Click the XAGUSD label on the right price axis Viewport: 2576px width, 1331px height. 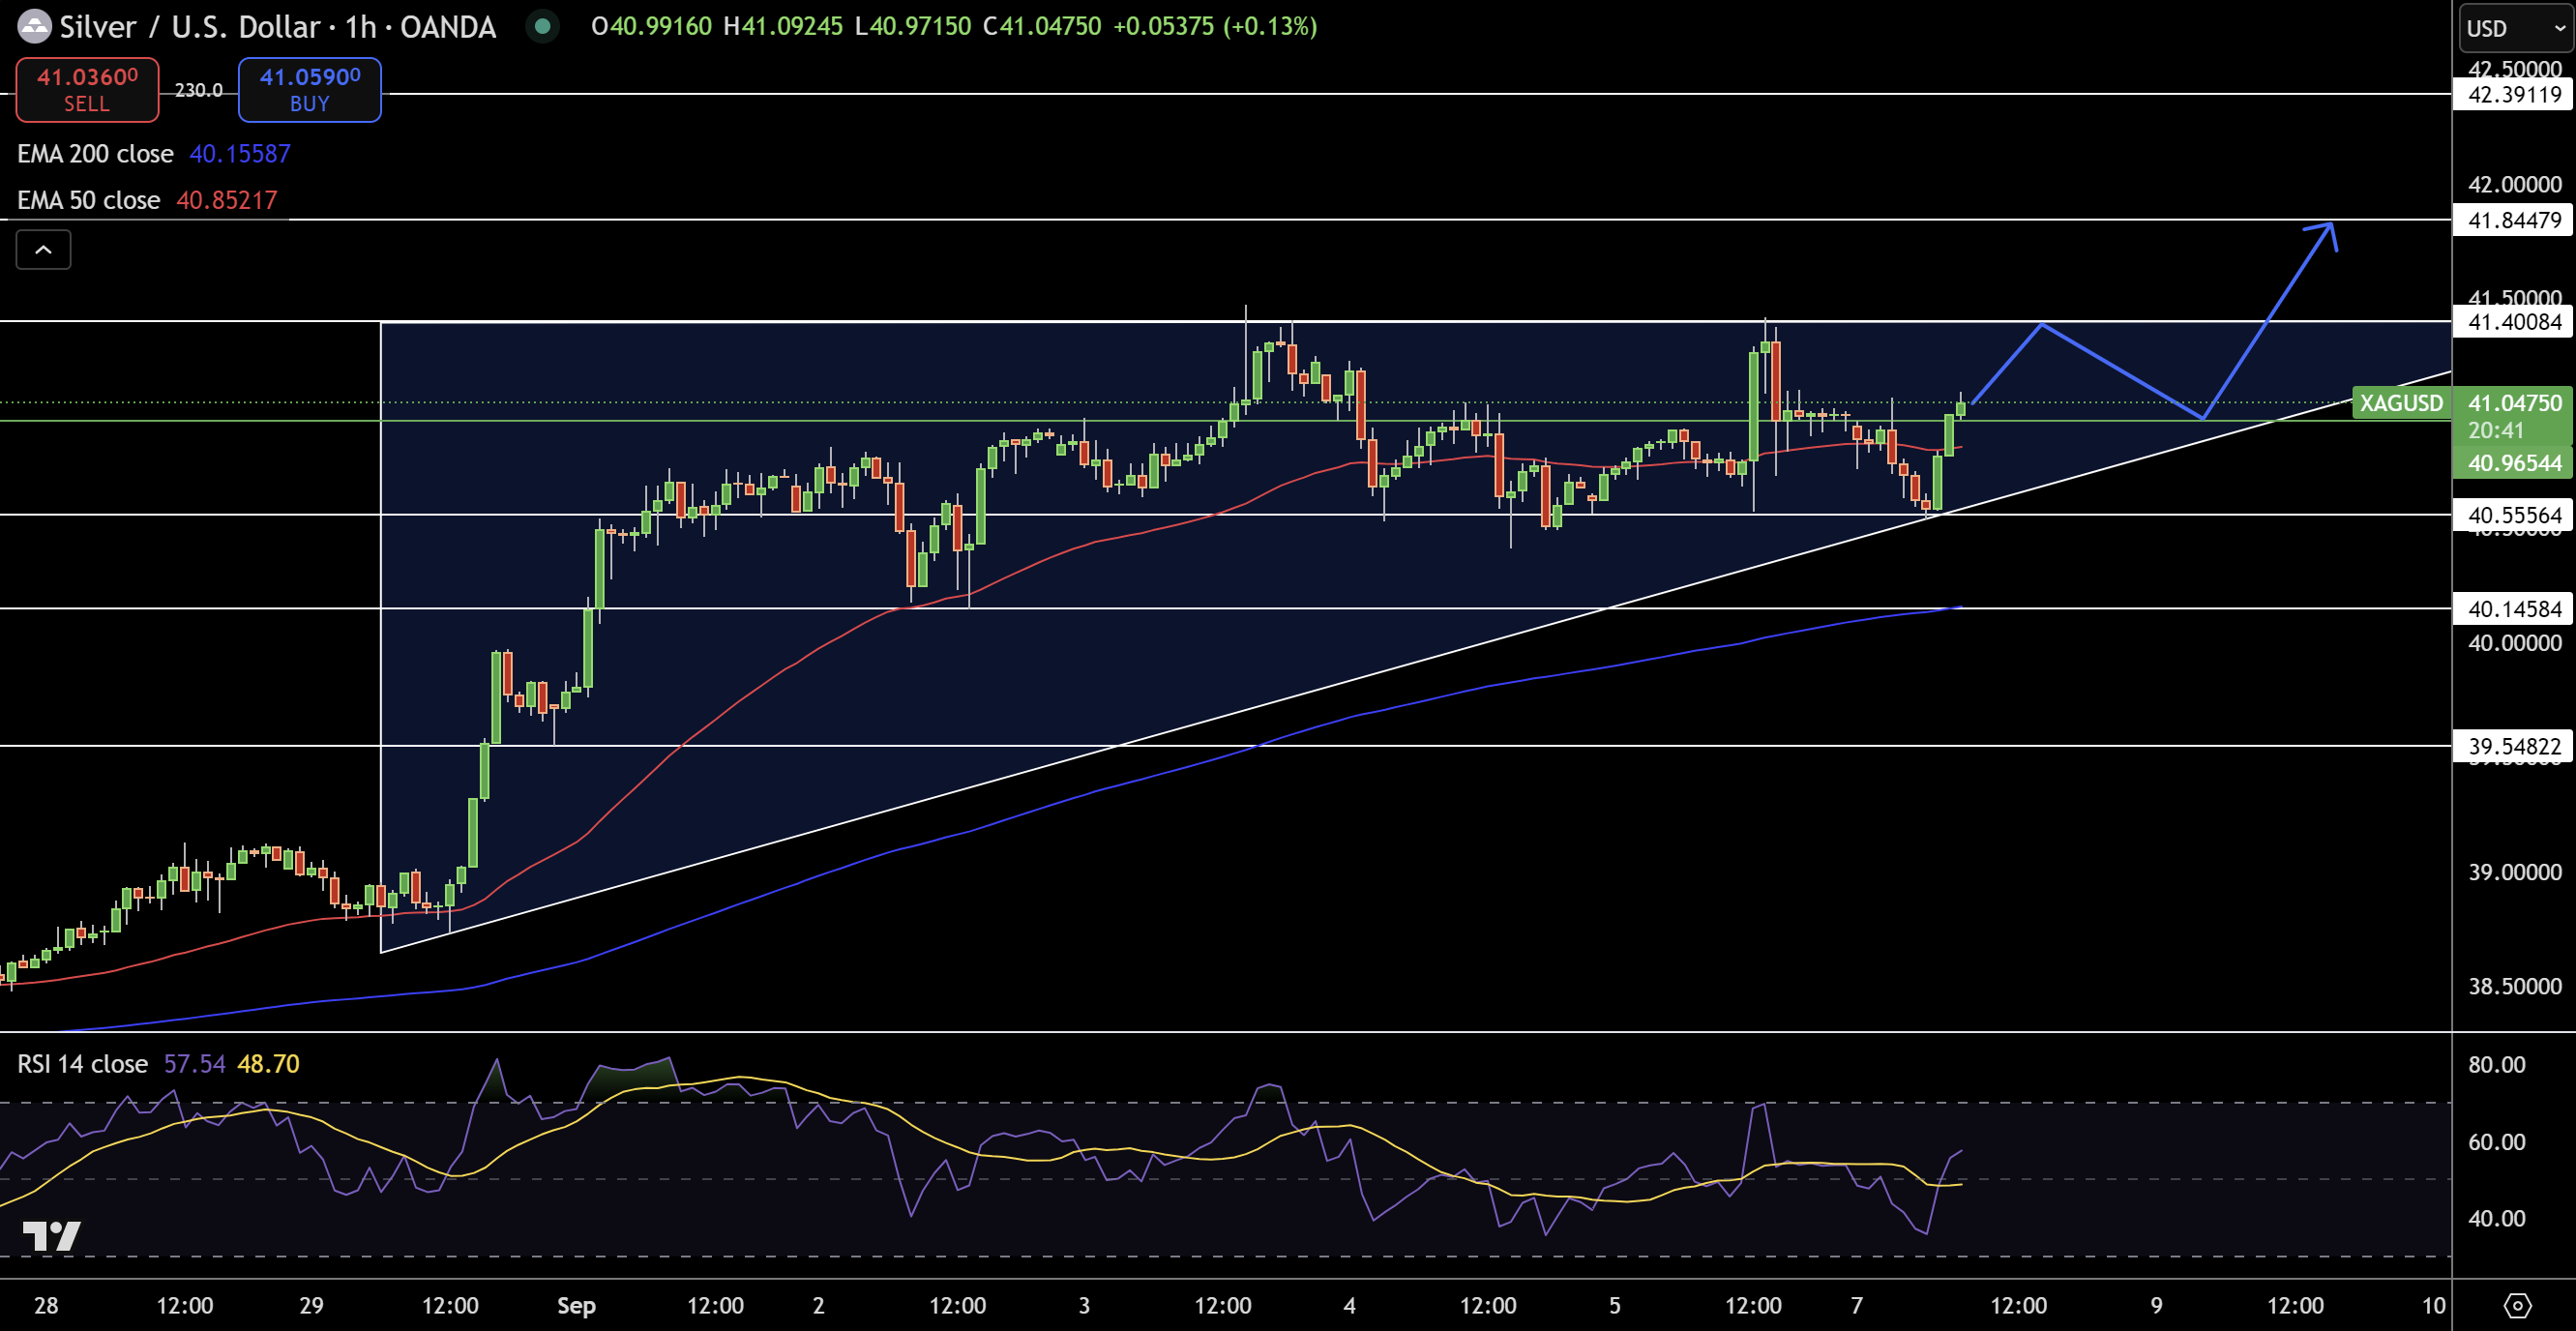coord(2401,403)
